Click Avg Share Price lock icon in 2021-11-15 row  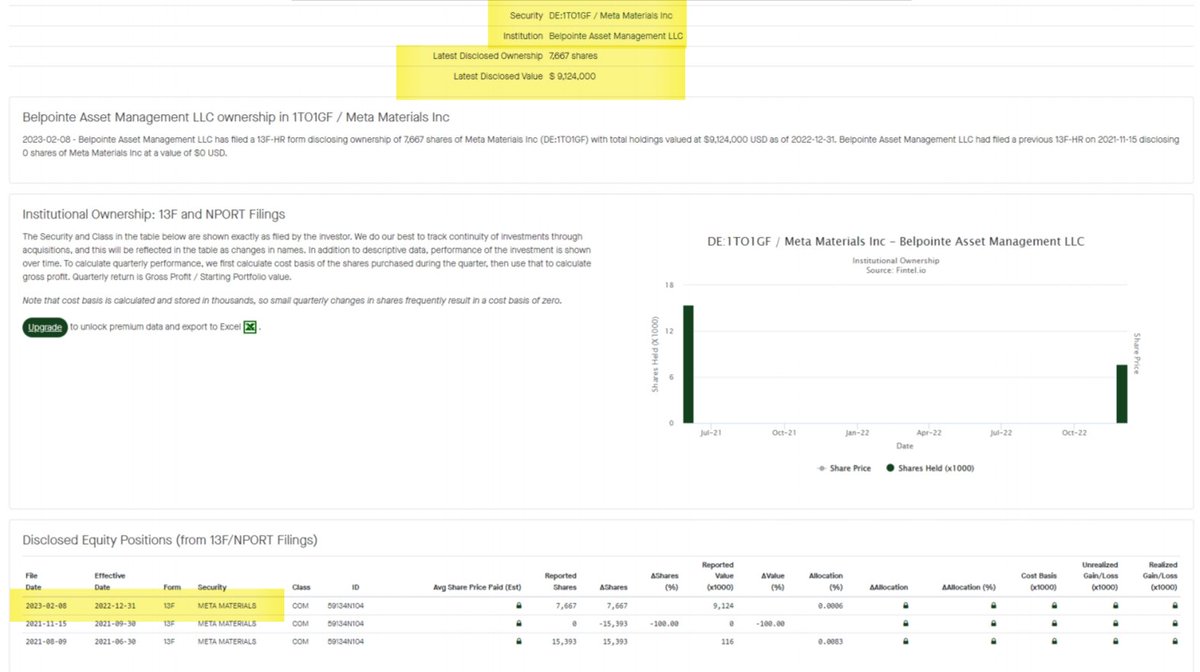click(x=518, y=624)
